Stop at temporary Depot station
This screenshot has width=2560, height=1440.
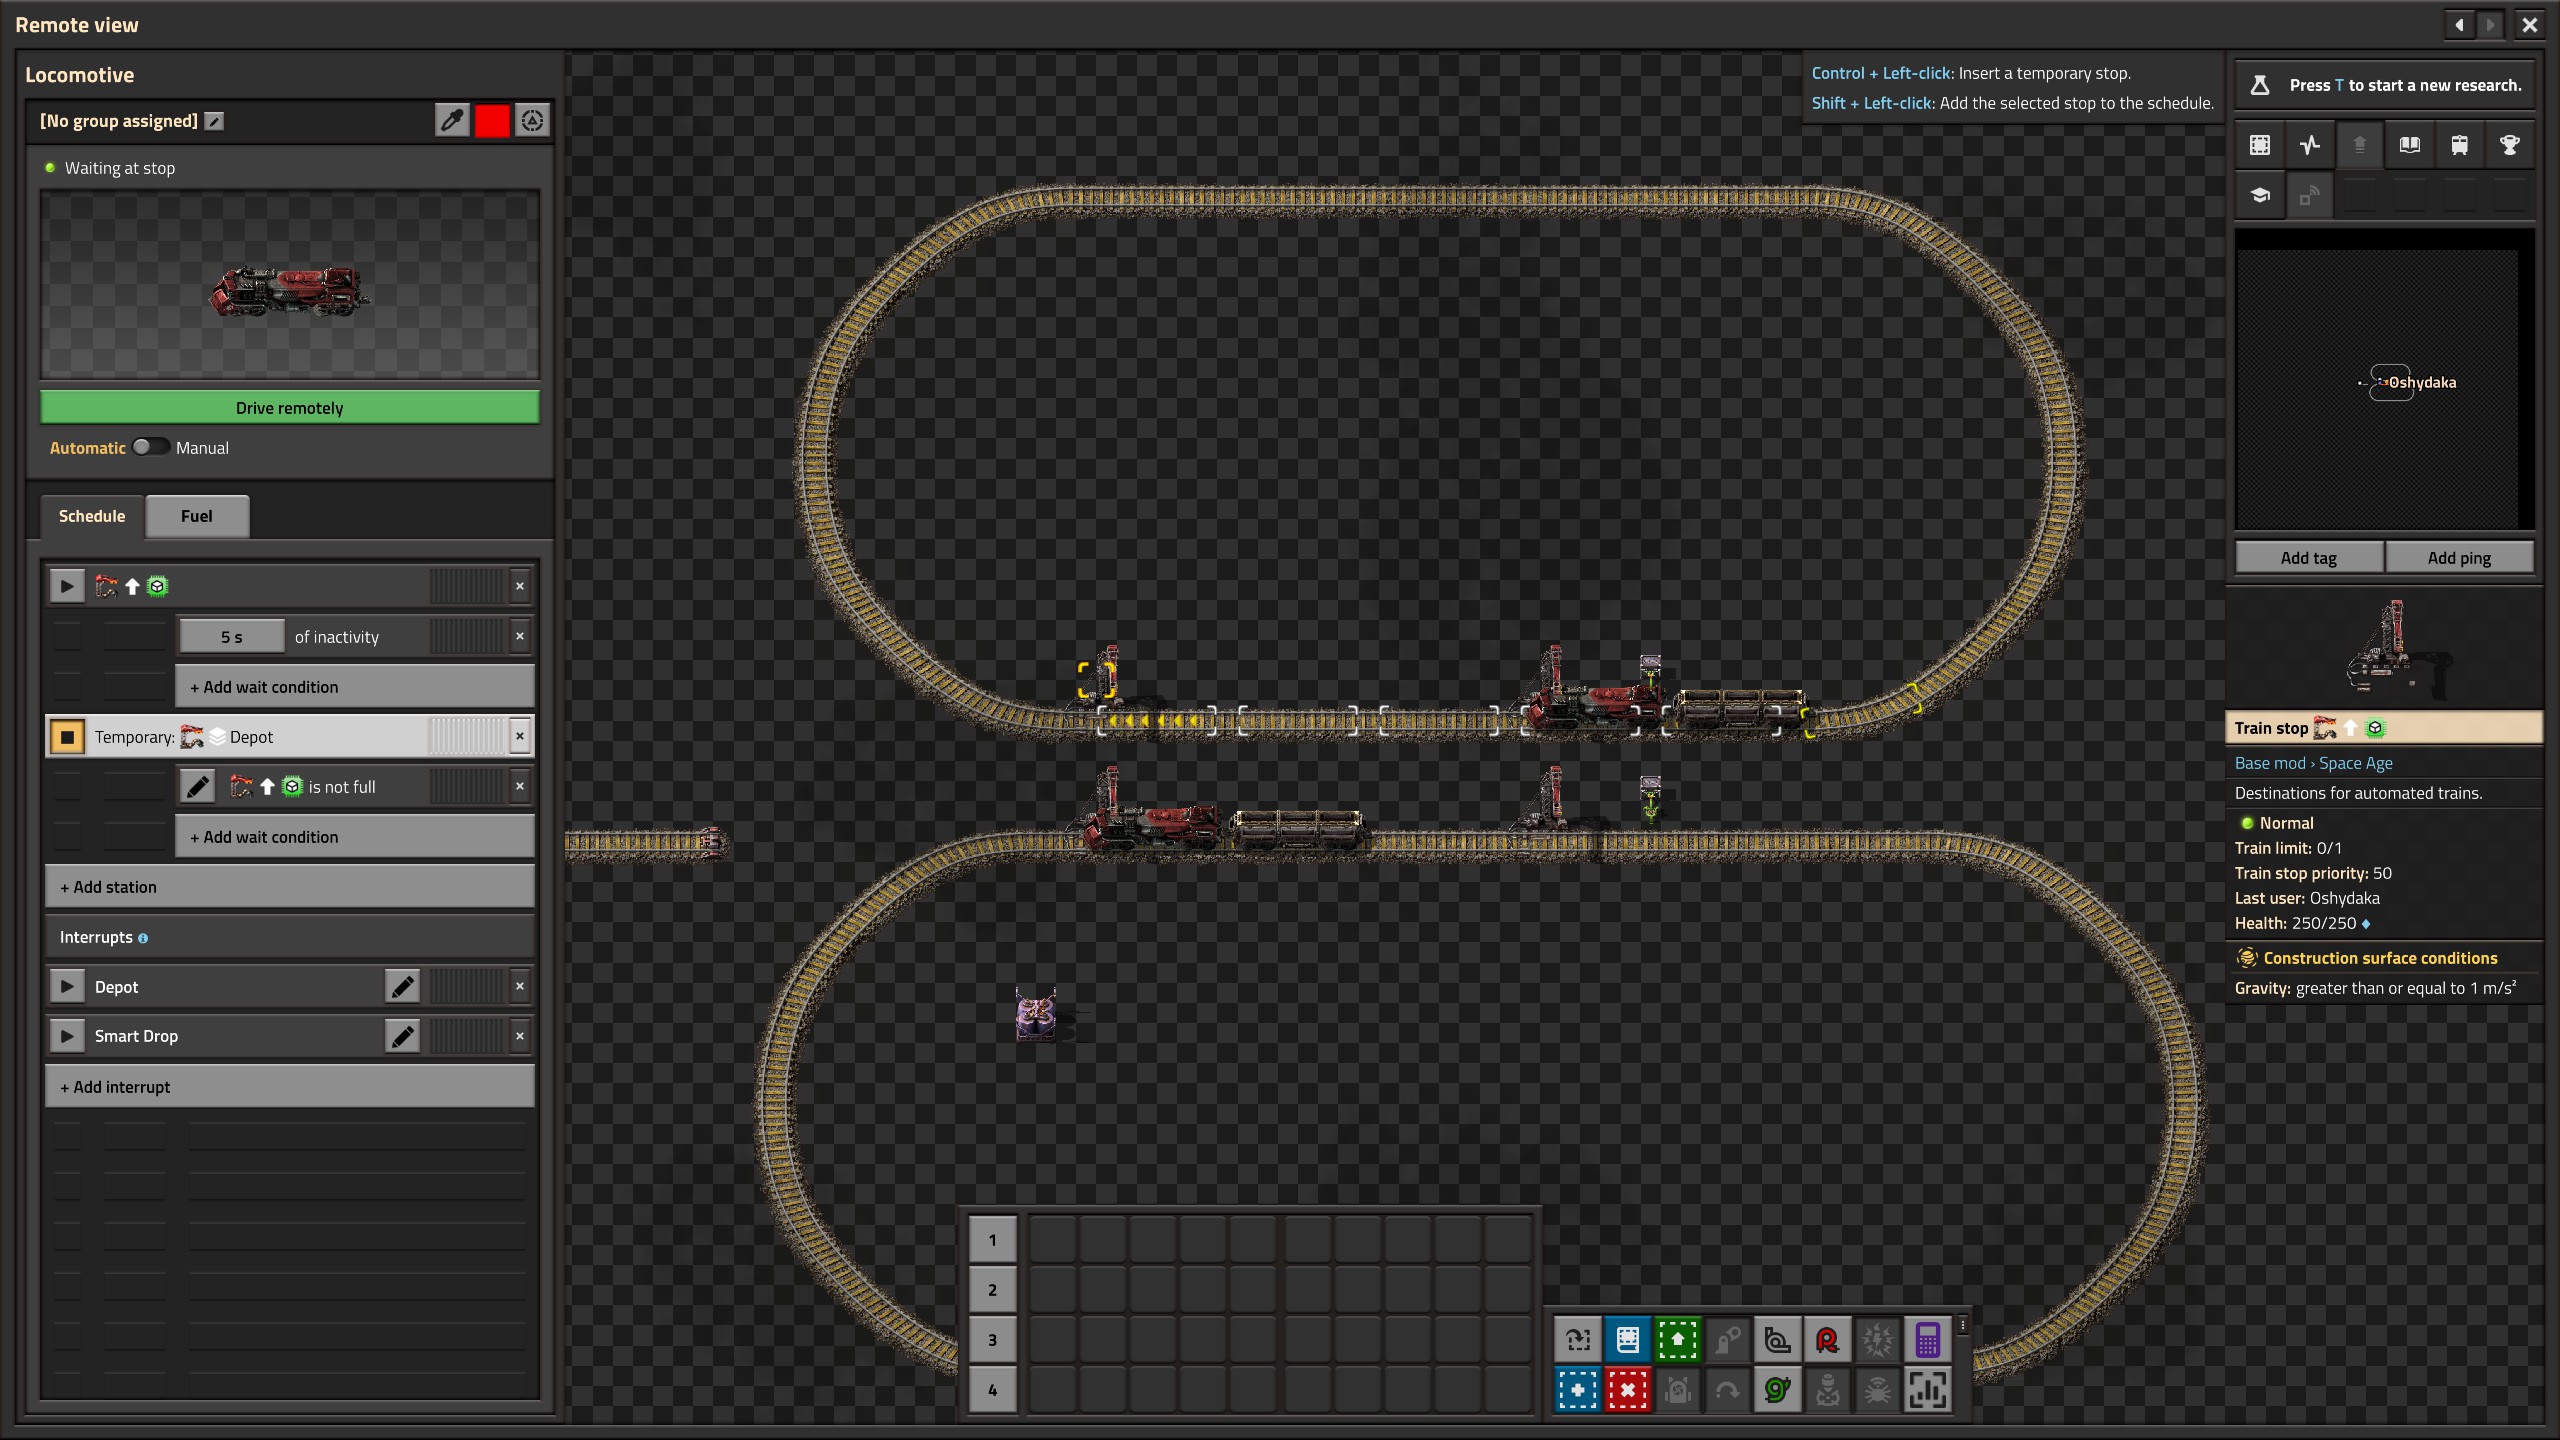[67, 737]
